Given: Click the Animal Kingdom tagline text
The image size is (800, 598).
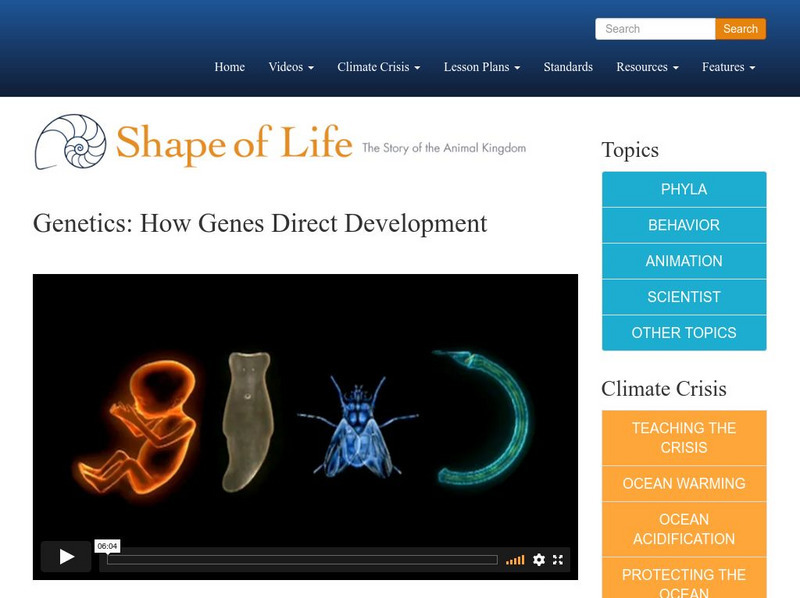Looking at the screenshot, I should 444,148.
